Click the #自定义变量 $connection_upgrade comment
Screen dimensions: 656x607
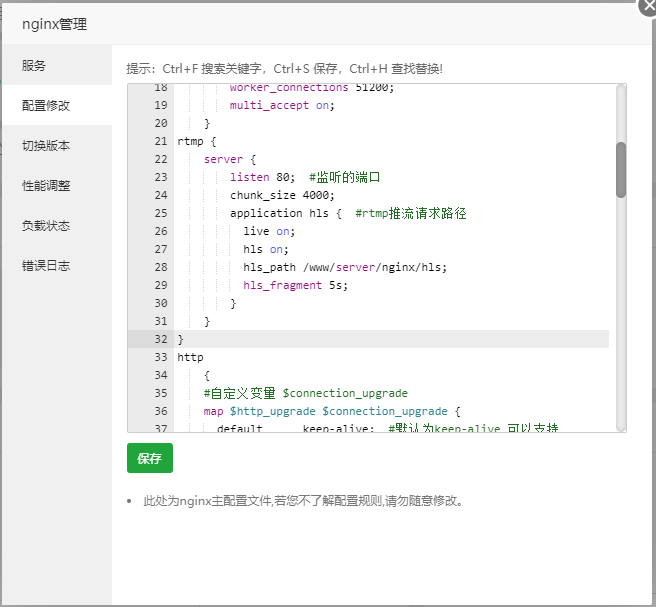[x=305, y=393]
